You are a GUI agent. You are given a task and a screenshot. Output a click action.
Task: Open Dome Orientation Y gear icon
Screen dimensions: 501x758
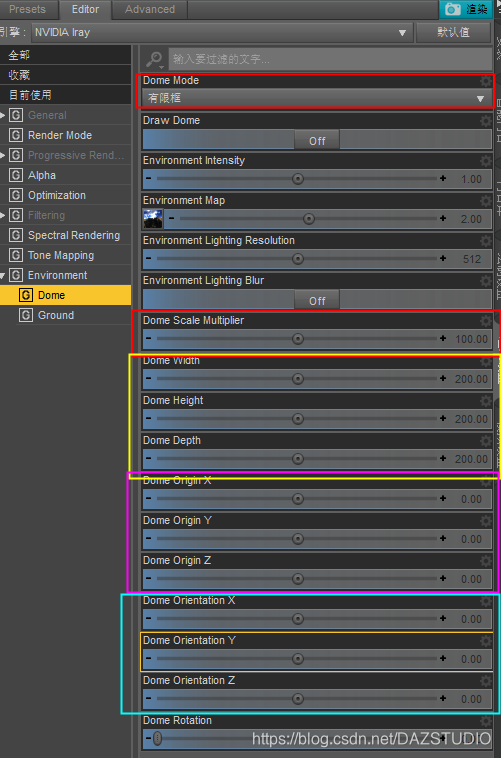click(x=486, y=641)
